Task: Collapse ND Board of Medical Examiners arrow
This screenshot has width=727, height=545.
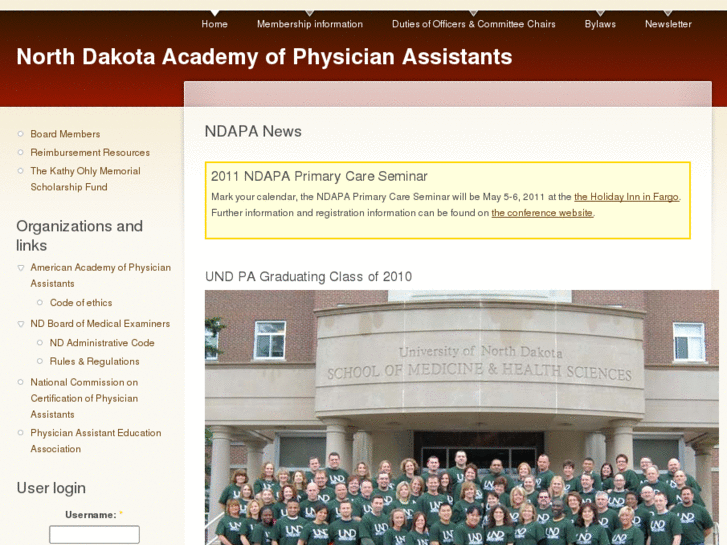Action: click(x=20, y=324)
